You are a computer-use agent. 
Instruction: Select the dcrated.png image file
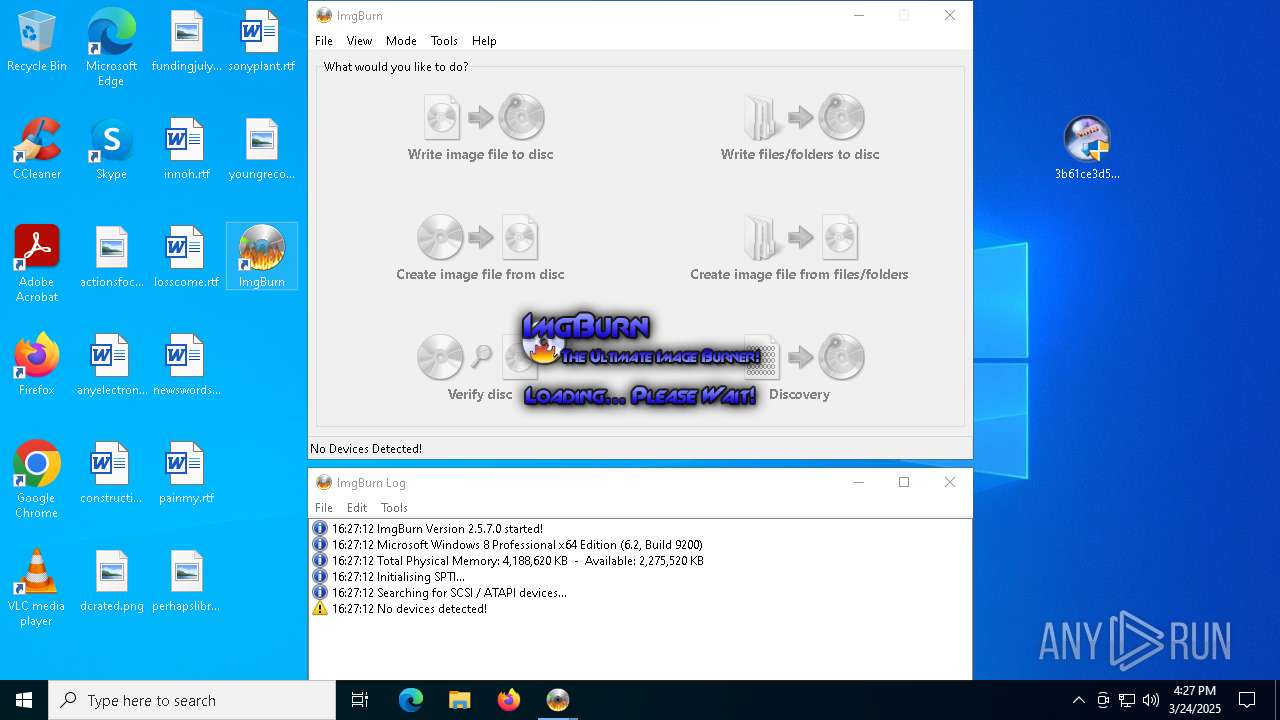[112, 582]
